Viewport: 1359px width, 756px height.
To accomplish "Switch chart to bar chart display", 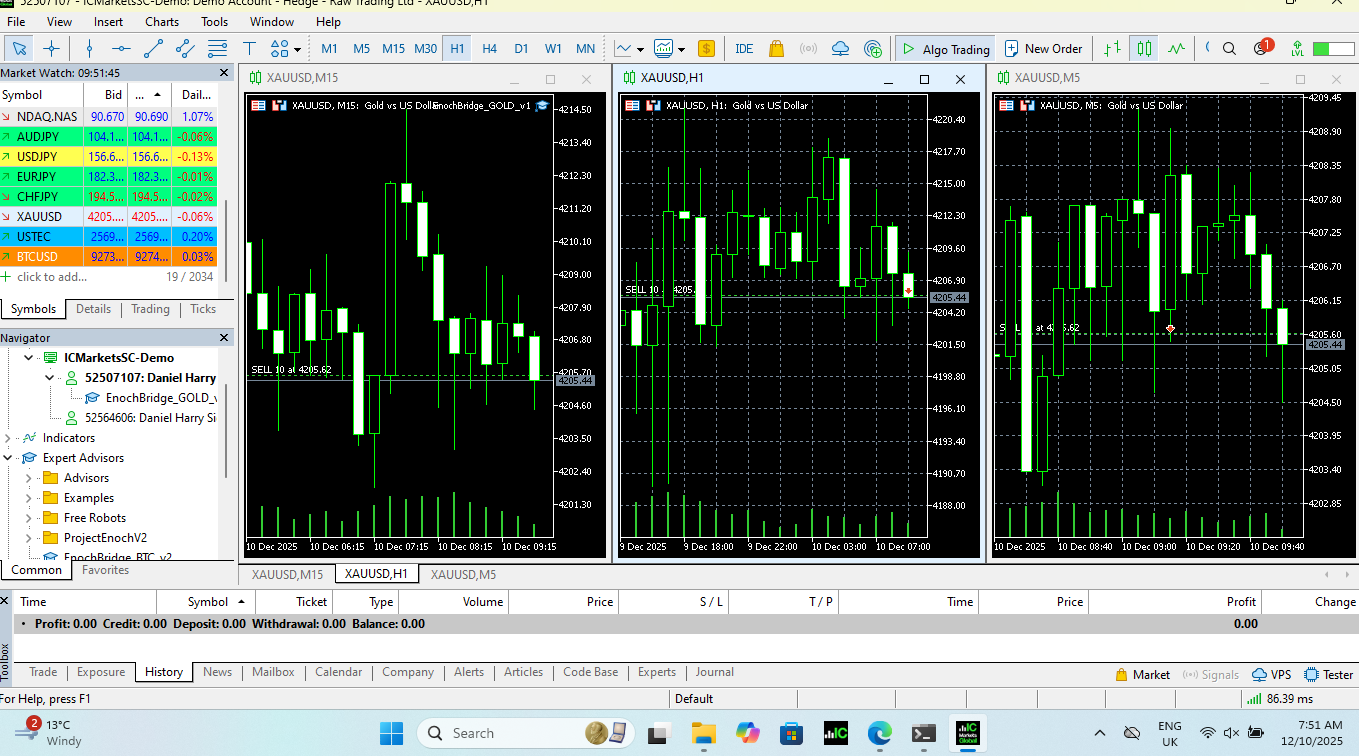I will click(x=1112, y=48).
